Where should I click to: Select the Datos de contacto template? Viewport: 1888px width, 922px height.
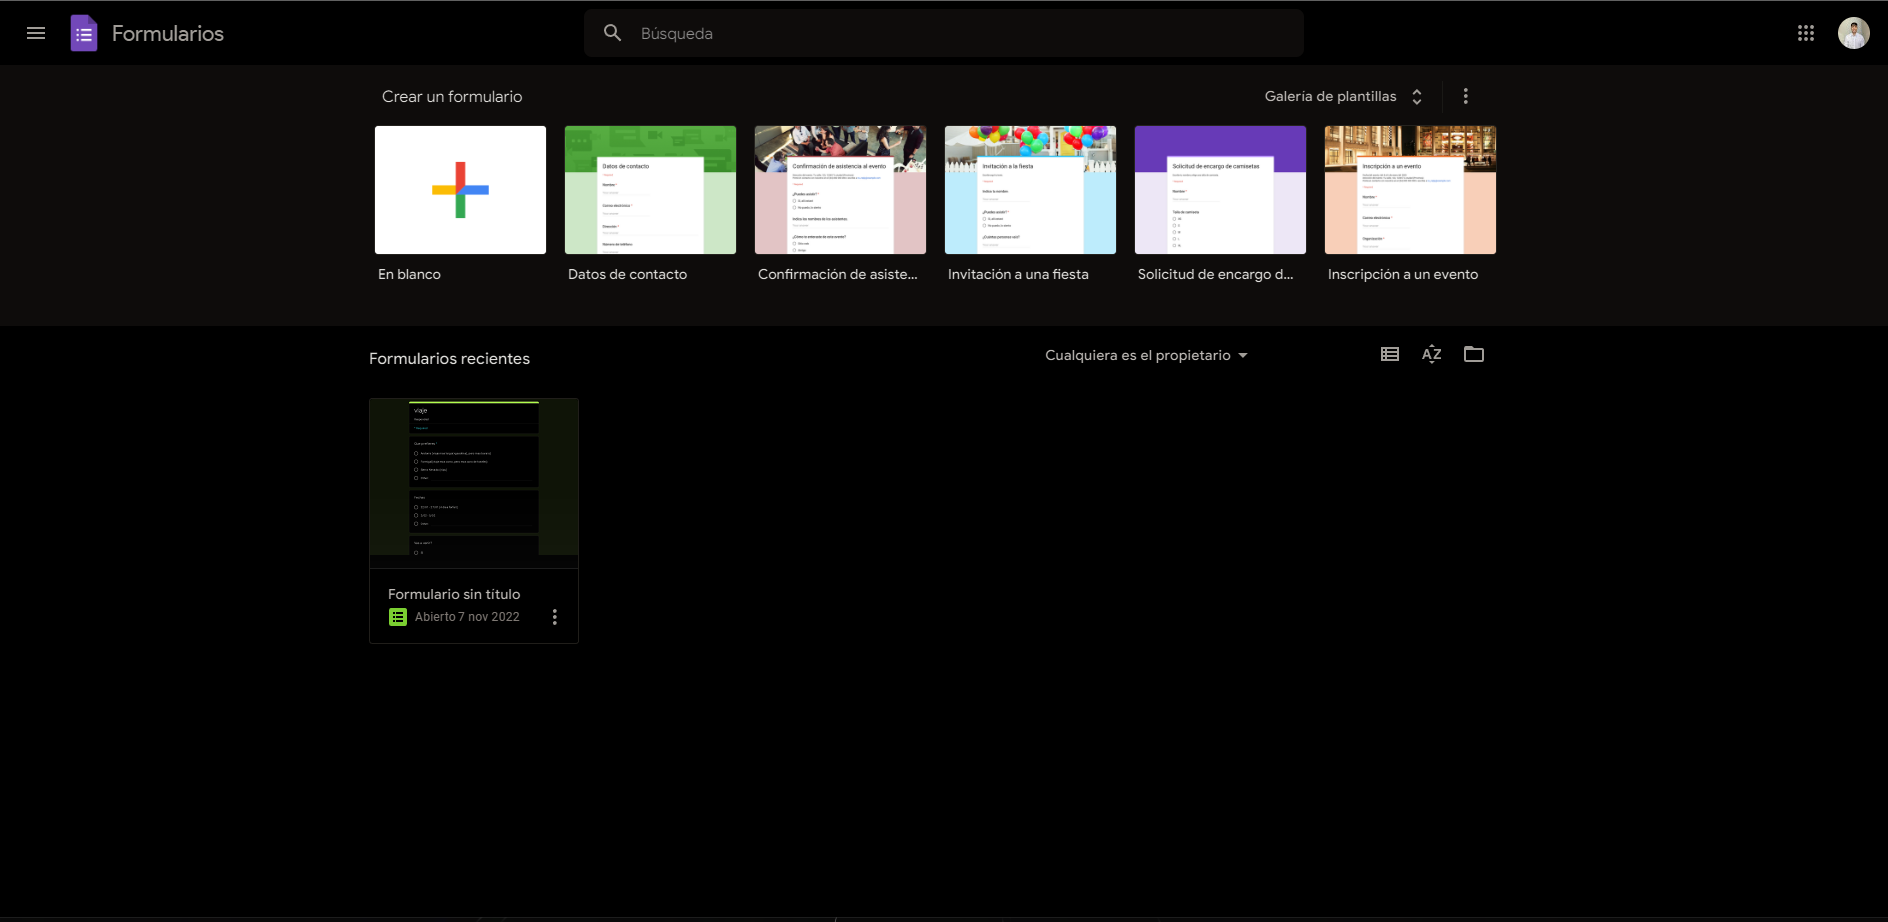tap(650, 190)
